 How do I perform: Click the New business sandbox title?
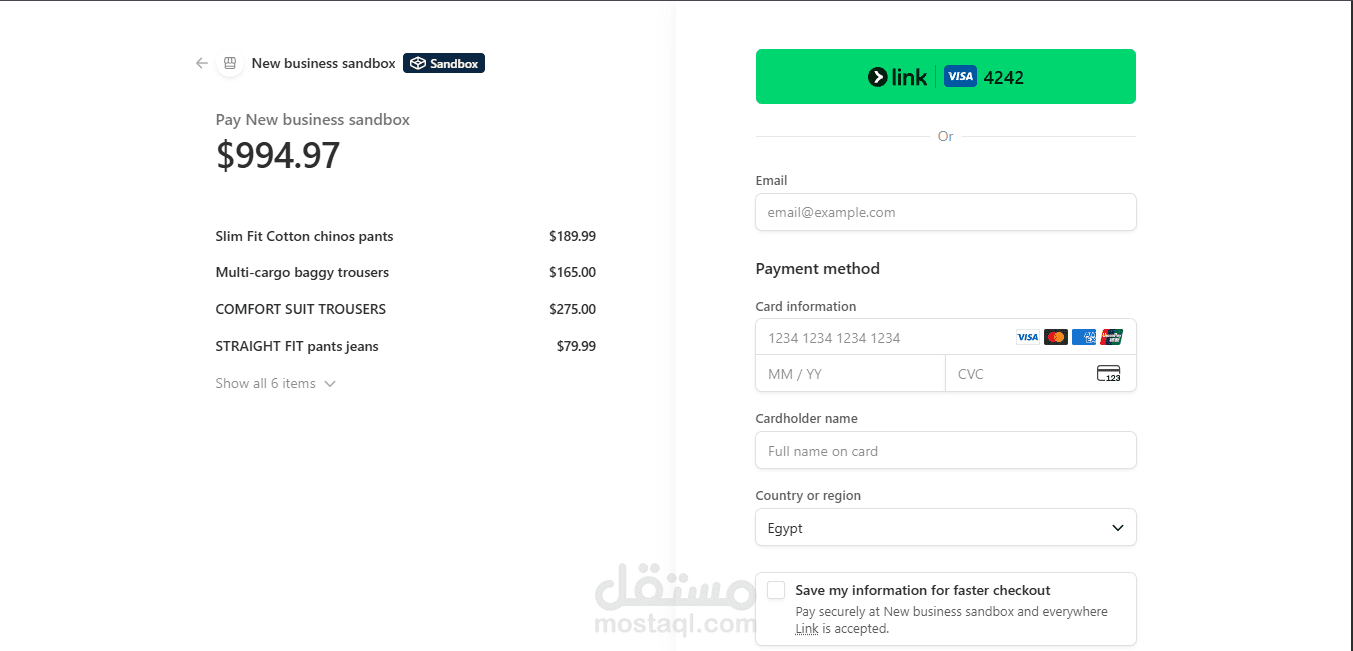point(323,63)
